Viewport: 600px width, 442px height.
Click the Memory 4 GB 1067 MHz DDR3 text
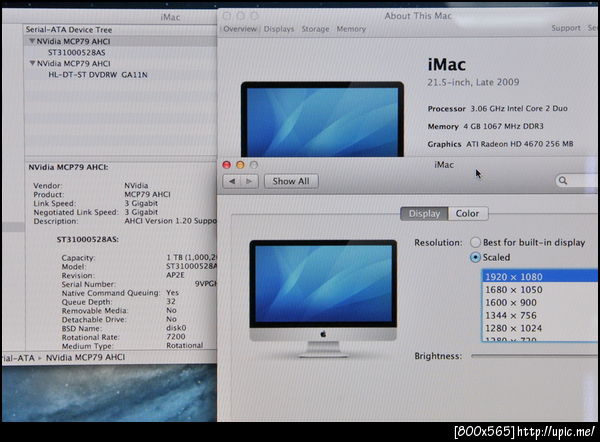486,126
